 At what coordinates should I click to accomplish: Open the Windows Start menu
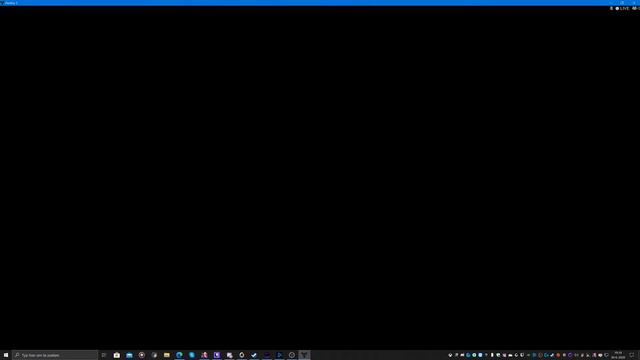click(6, 355)
